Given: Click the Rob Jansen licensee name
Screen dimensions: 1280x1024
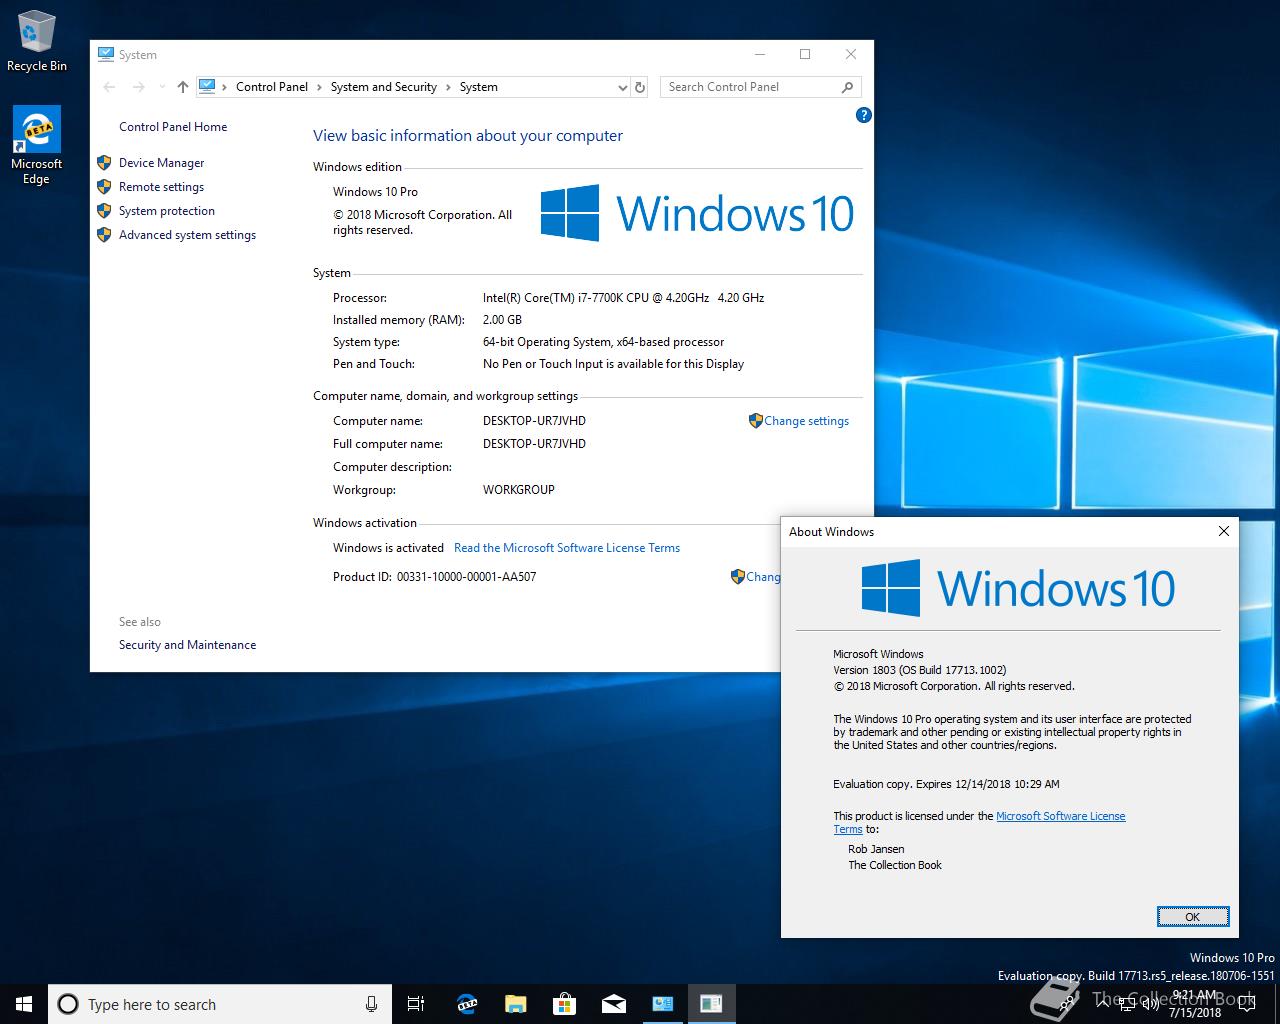Looking at the screenshot, I should tap(876, 849).
